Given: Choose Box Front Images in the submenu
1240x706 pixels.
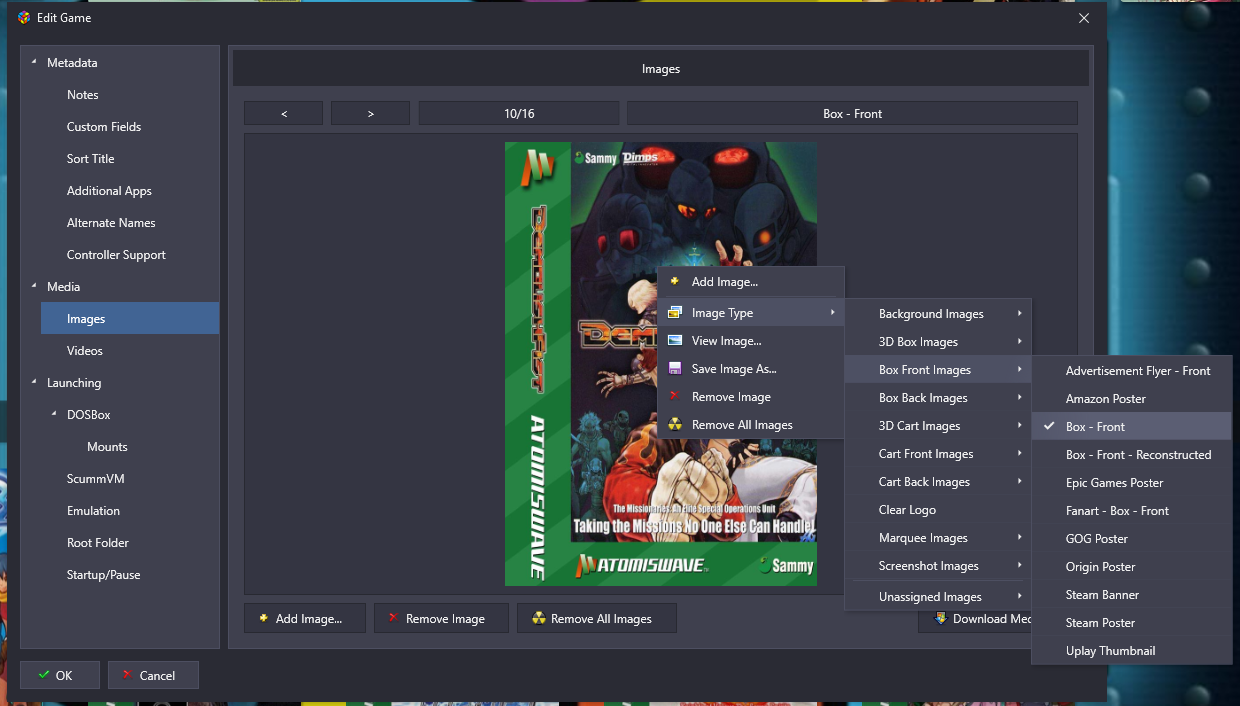Looking at the screenshot, I should (938, 370).
